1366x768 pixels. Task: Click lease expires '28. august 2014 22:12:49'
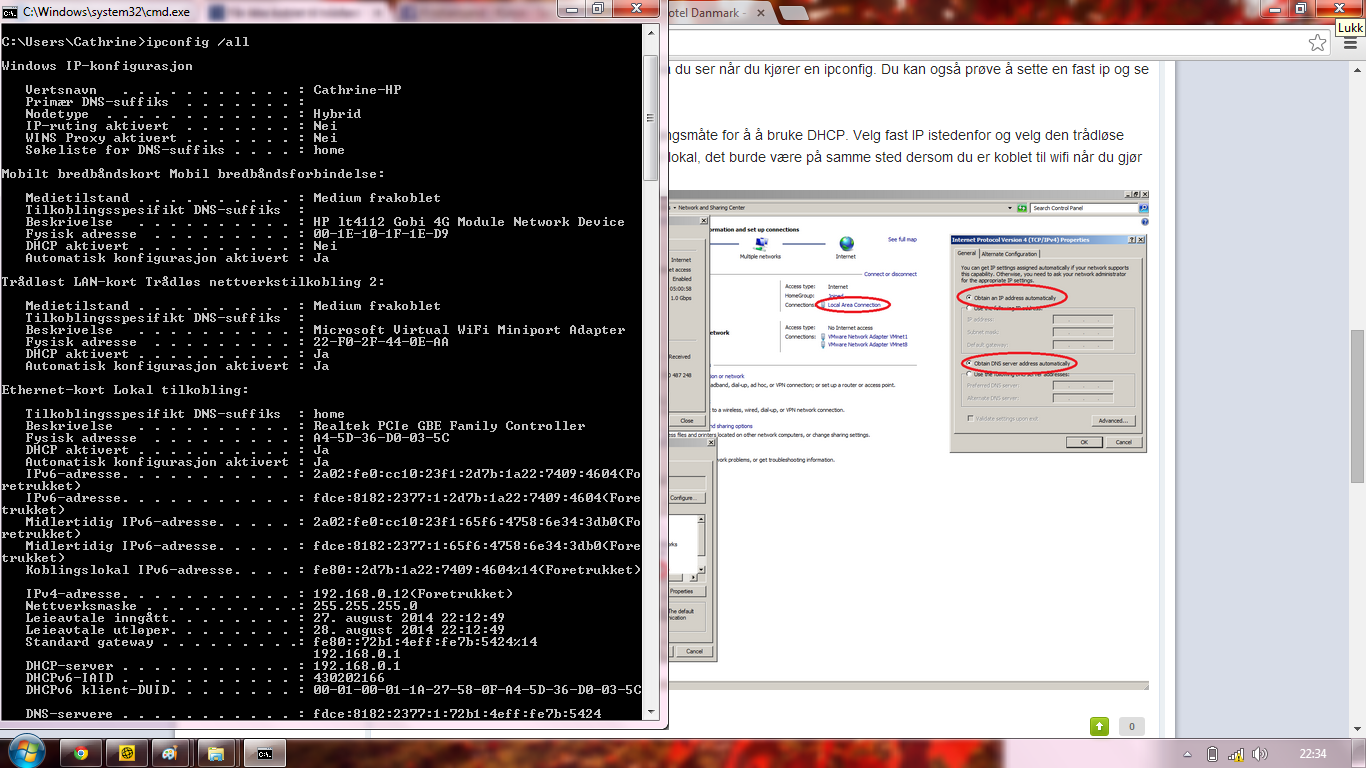point(409,630)
